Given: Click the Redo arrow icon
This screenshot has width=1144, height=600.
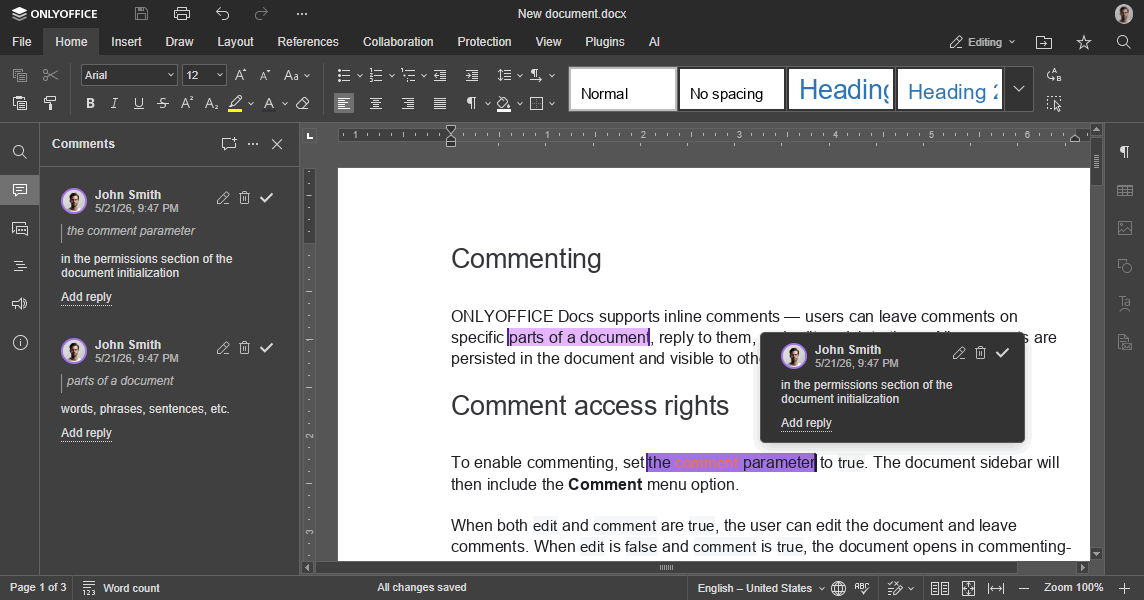Looking at the screenshot, I should pos(261,14).
